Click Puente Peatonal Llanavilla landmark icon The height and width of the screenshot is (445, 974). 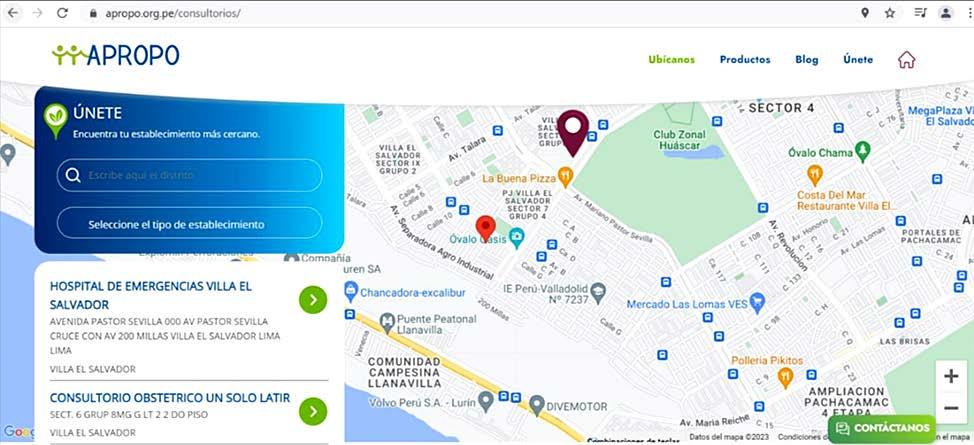click(387, 322)
